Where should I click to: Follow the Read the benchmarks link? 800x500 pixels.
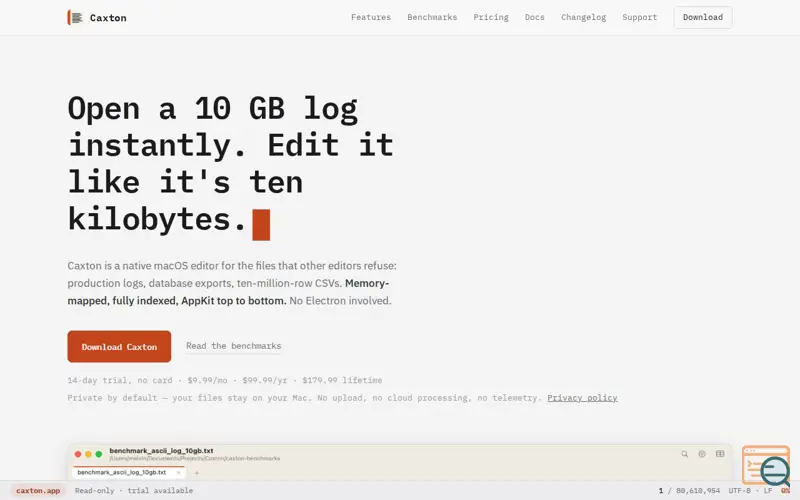pyautogui.click(x=234, y=346)
